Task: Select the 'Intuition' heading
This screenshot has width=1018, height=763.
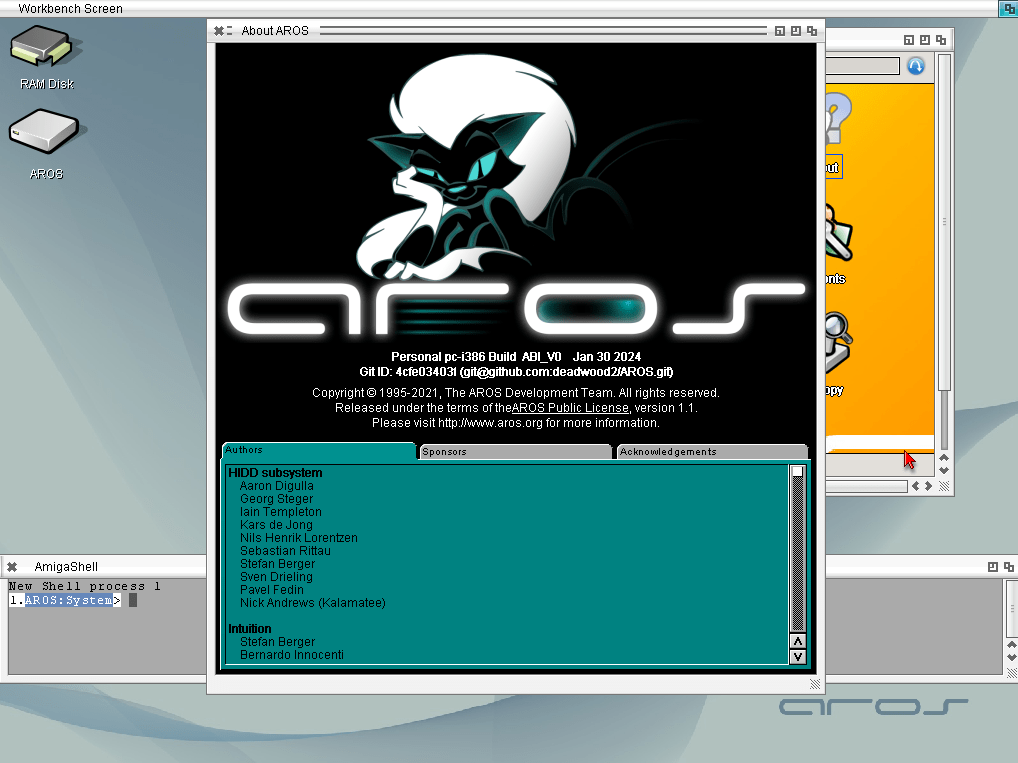Action: (250, 629)
